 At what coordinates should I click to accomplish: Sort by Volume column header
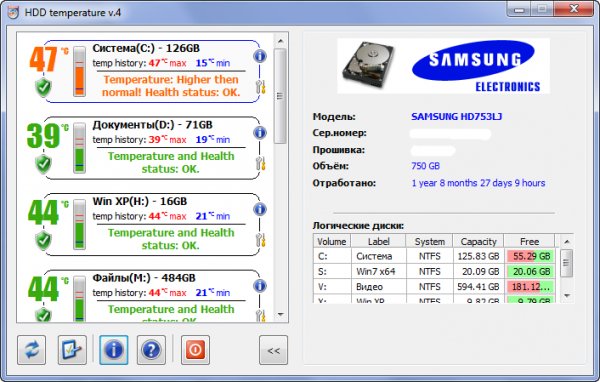pyautogui.click(x=332, y=242)
